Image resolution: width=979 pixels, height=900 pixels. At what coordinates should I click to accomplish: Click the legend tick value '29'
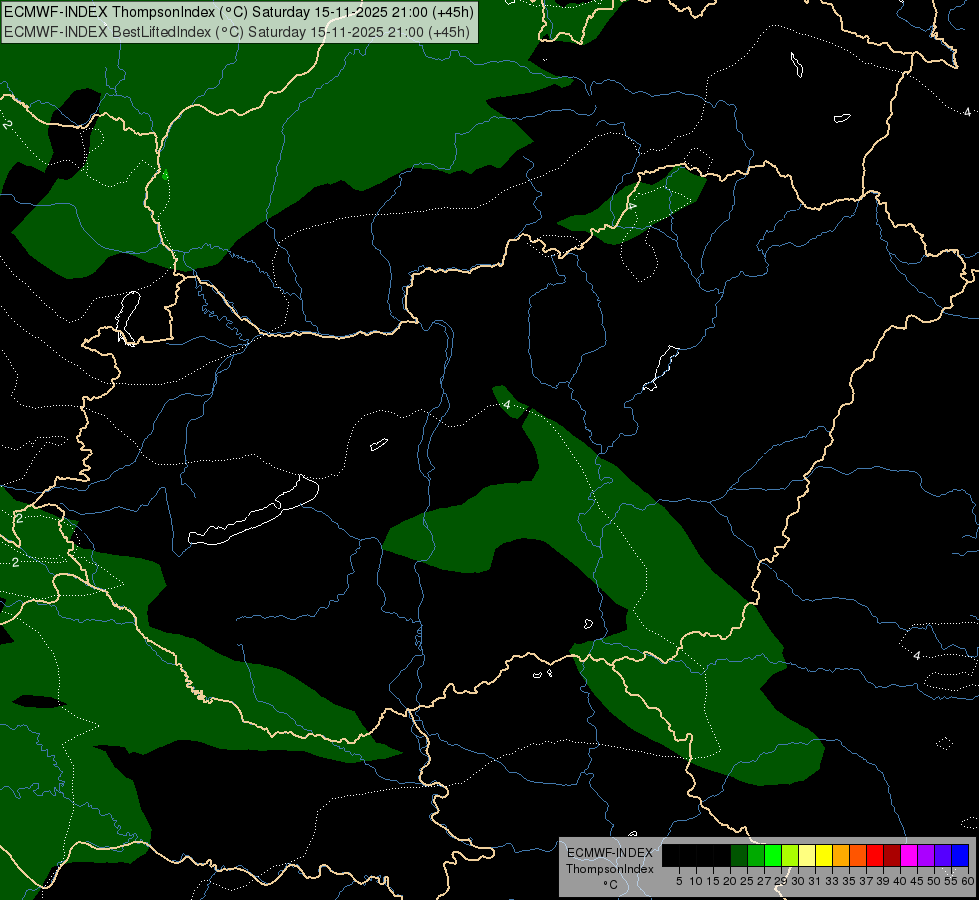click(781, 881)
